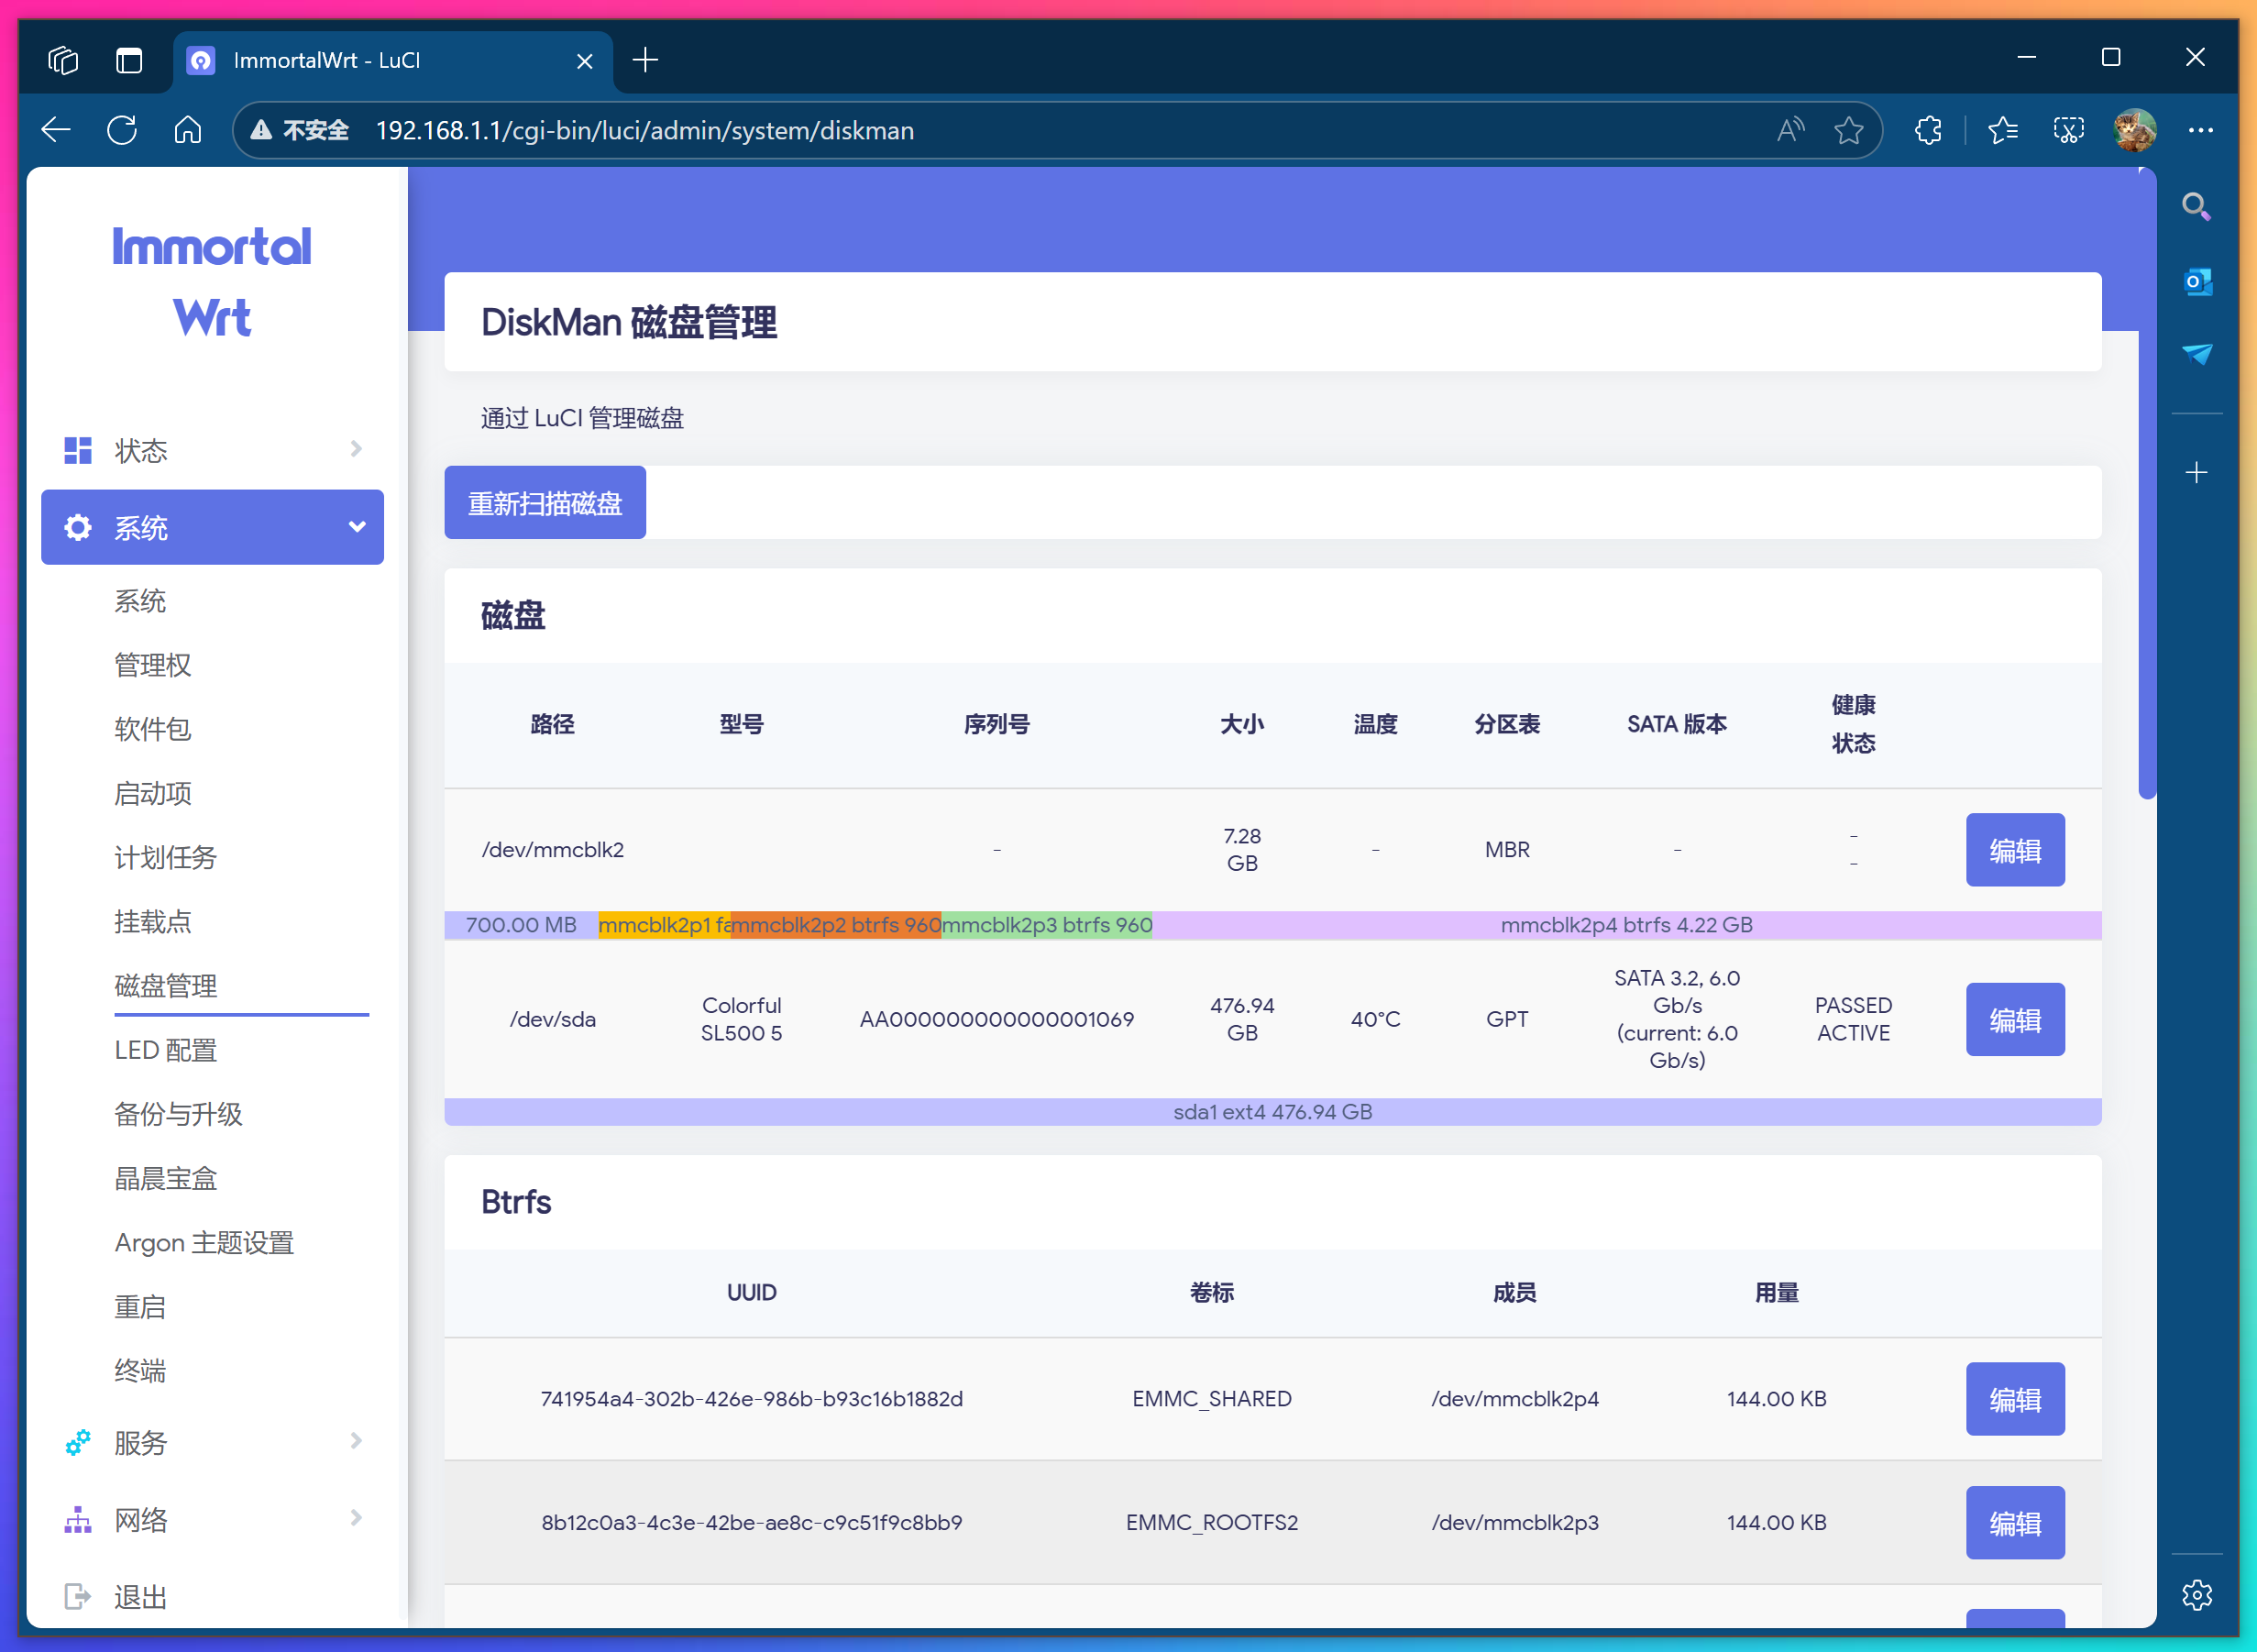Collapse the 系统 sidebar menu

356,527
